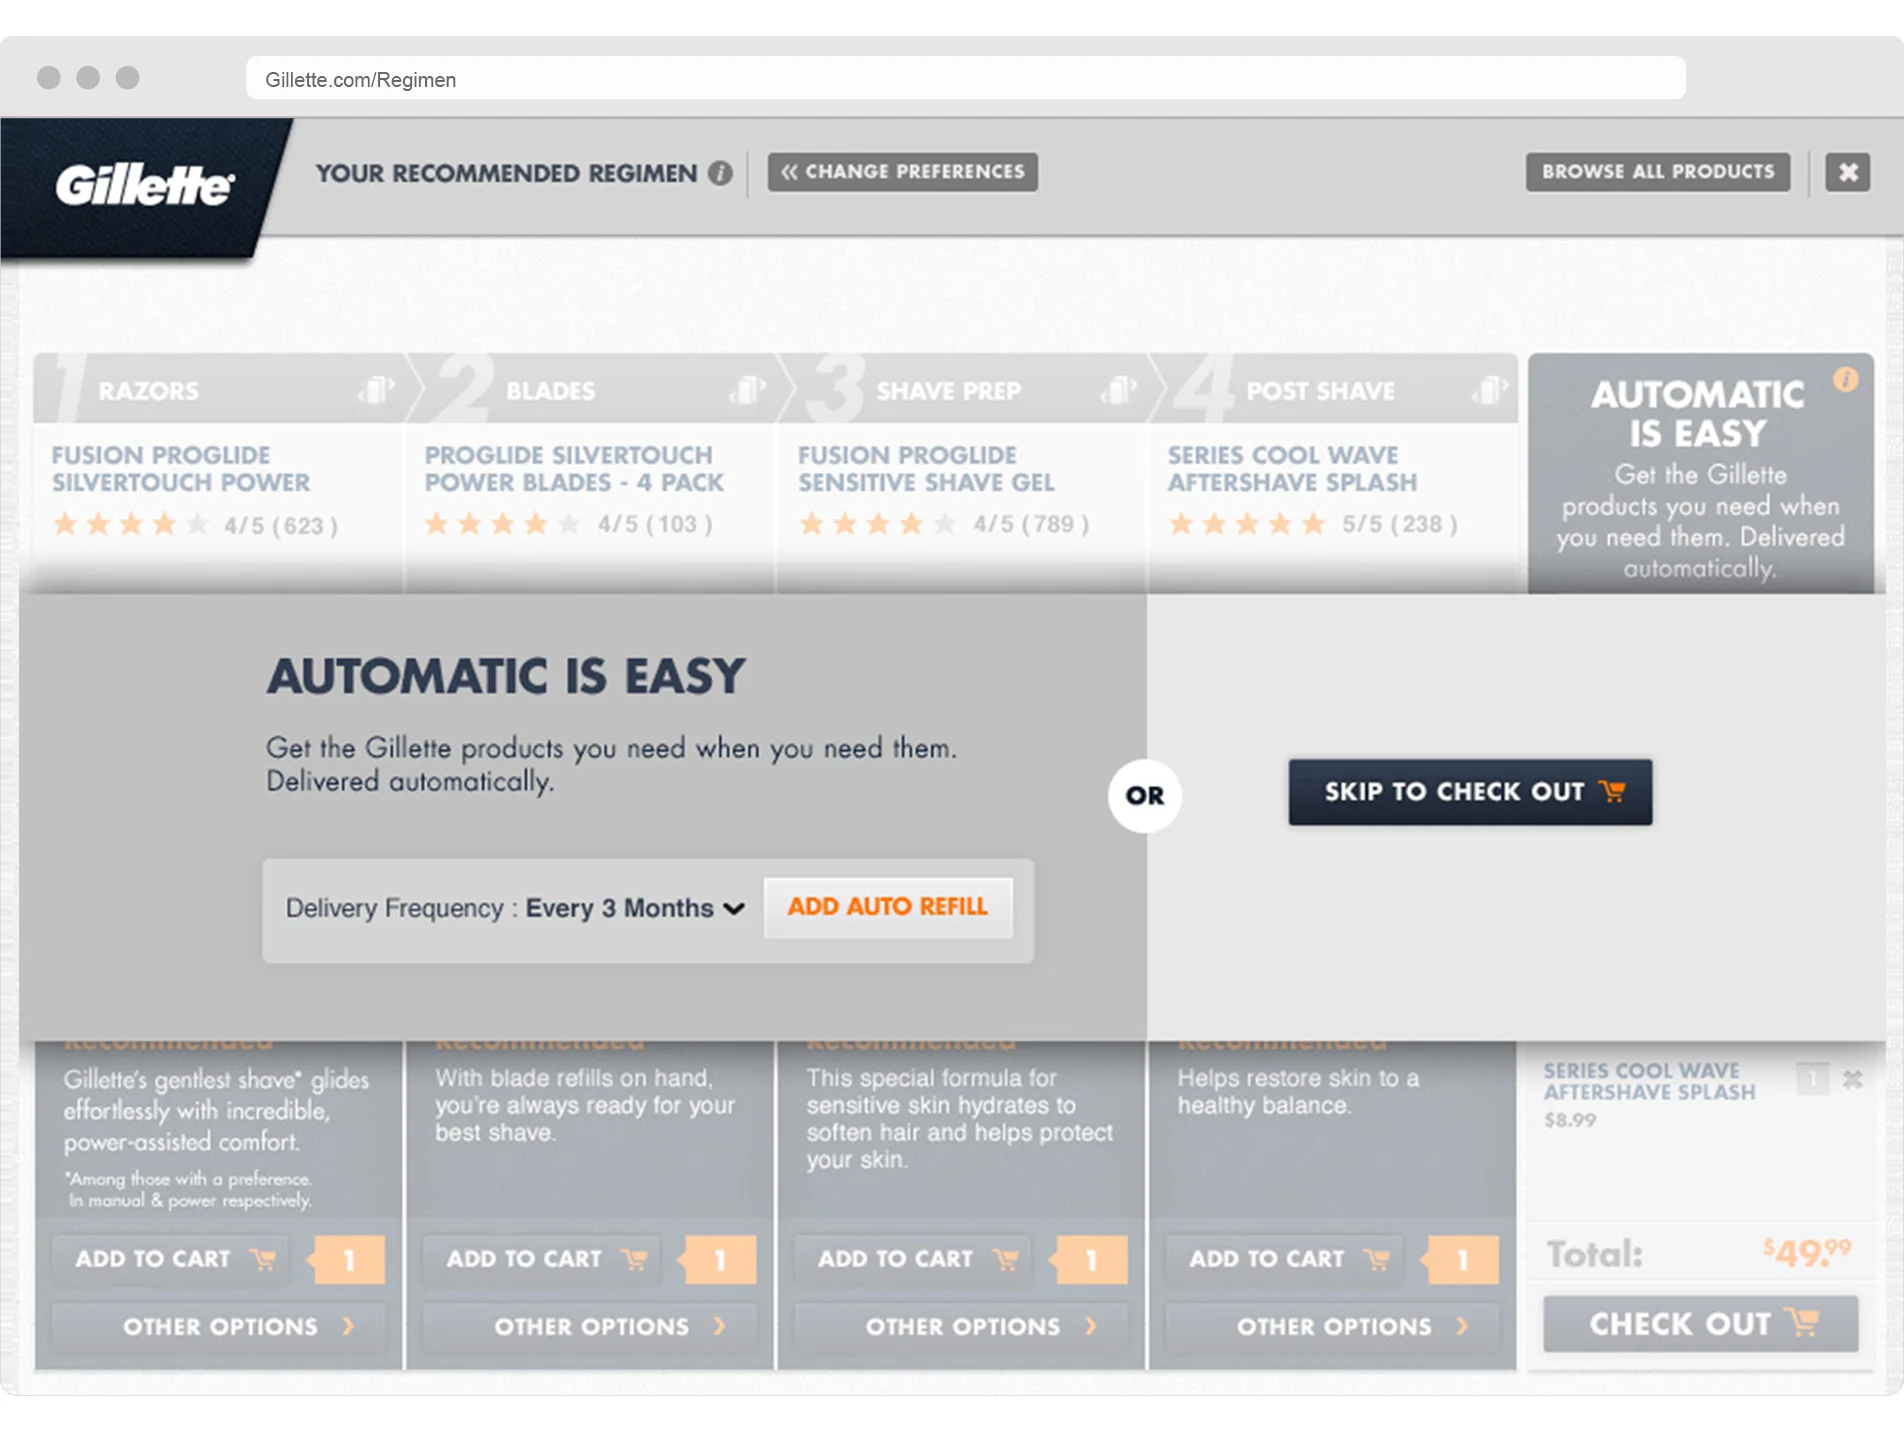Click the browser address bar Gillette.com/Regimen

(x=965, y=79)
